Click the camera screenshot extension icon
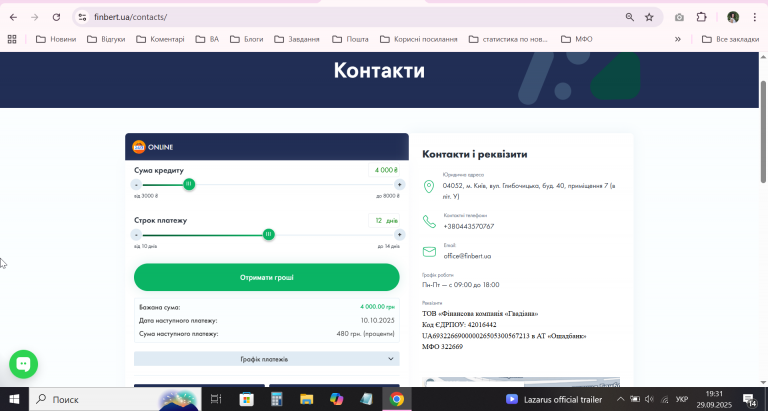This screenshot has height=411, width=768. (679, 17)
